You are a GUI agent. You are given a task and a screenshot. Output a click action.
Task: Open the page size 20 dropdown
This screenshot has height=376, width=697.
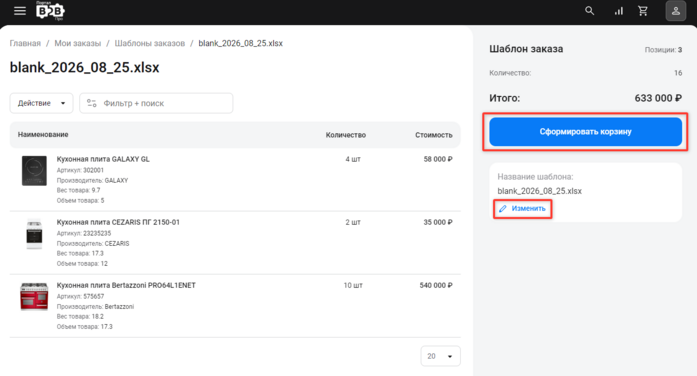click(441, 356)
